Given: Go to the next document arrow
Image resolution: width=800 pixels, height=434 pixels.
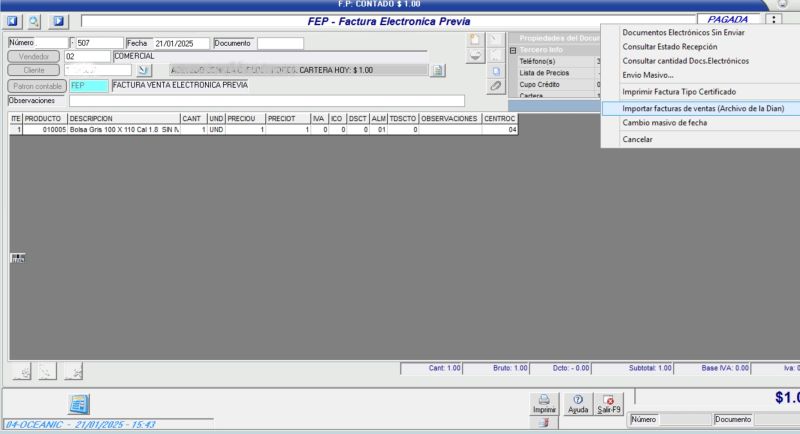Looking at the screenshot, I should pyautogui.click(x=58, y=20).
